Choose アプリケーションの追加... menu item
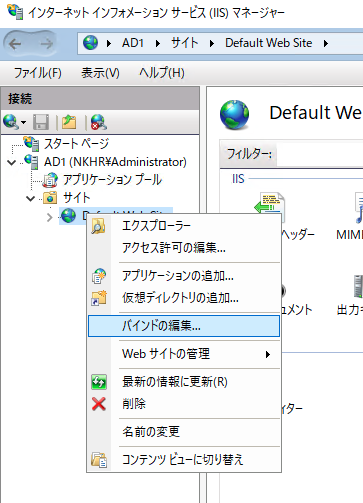This screenshot has width=363, height=503. click(x=184, y=276)
